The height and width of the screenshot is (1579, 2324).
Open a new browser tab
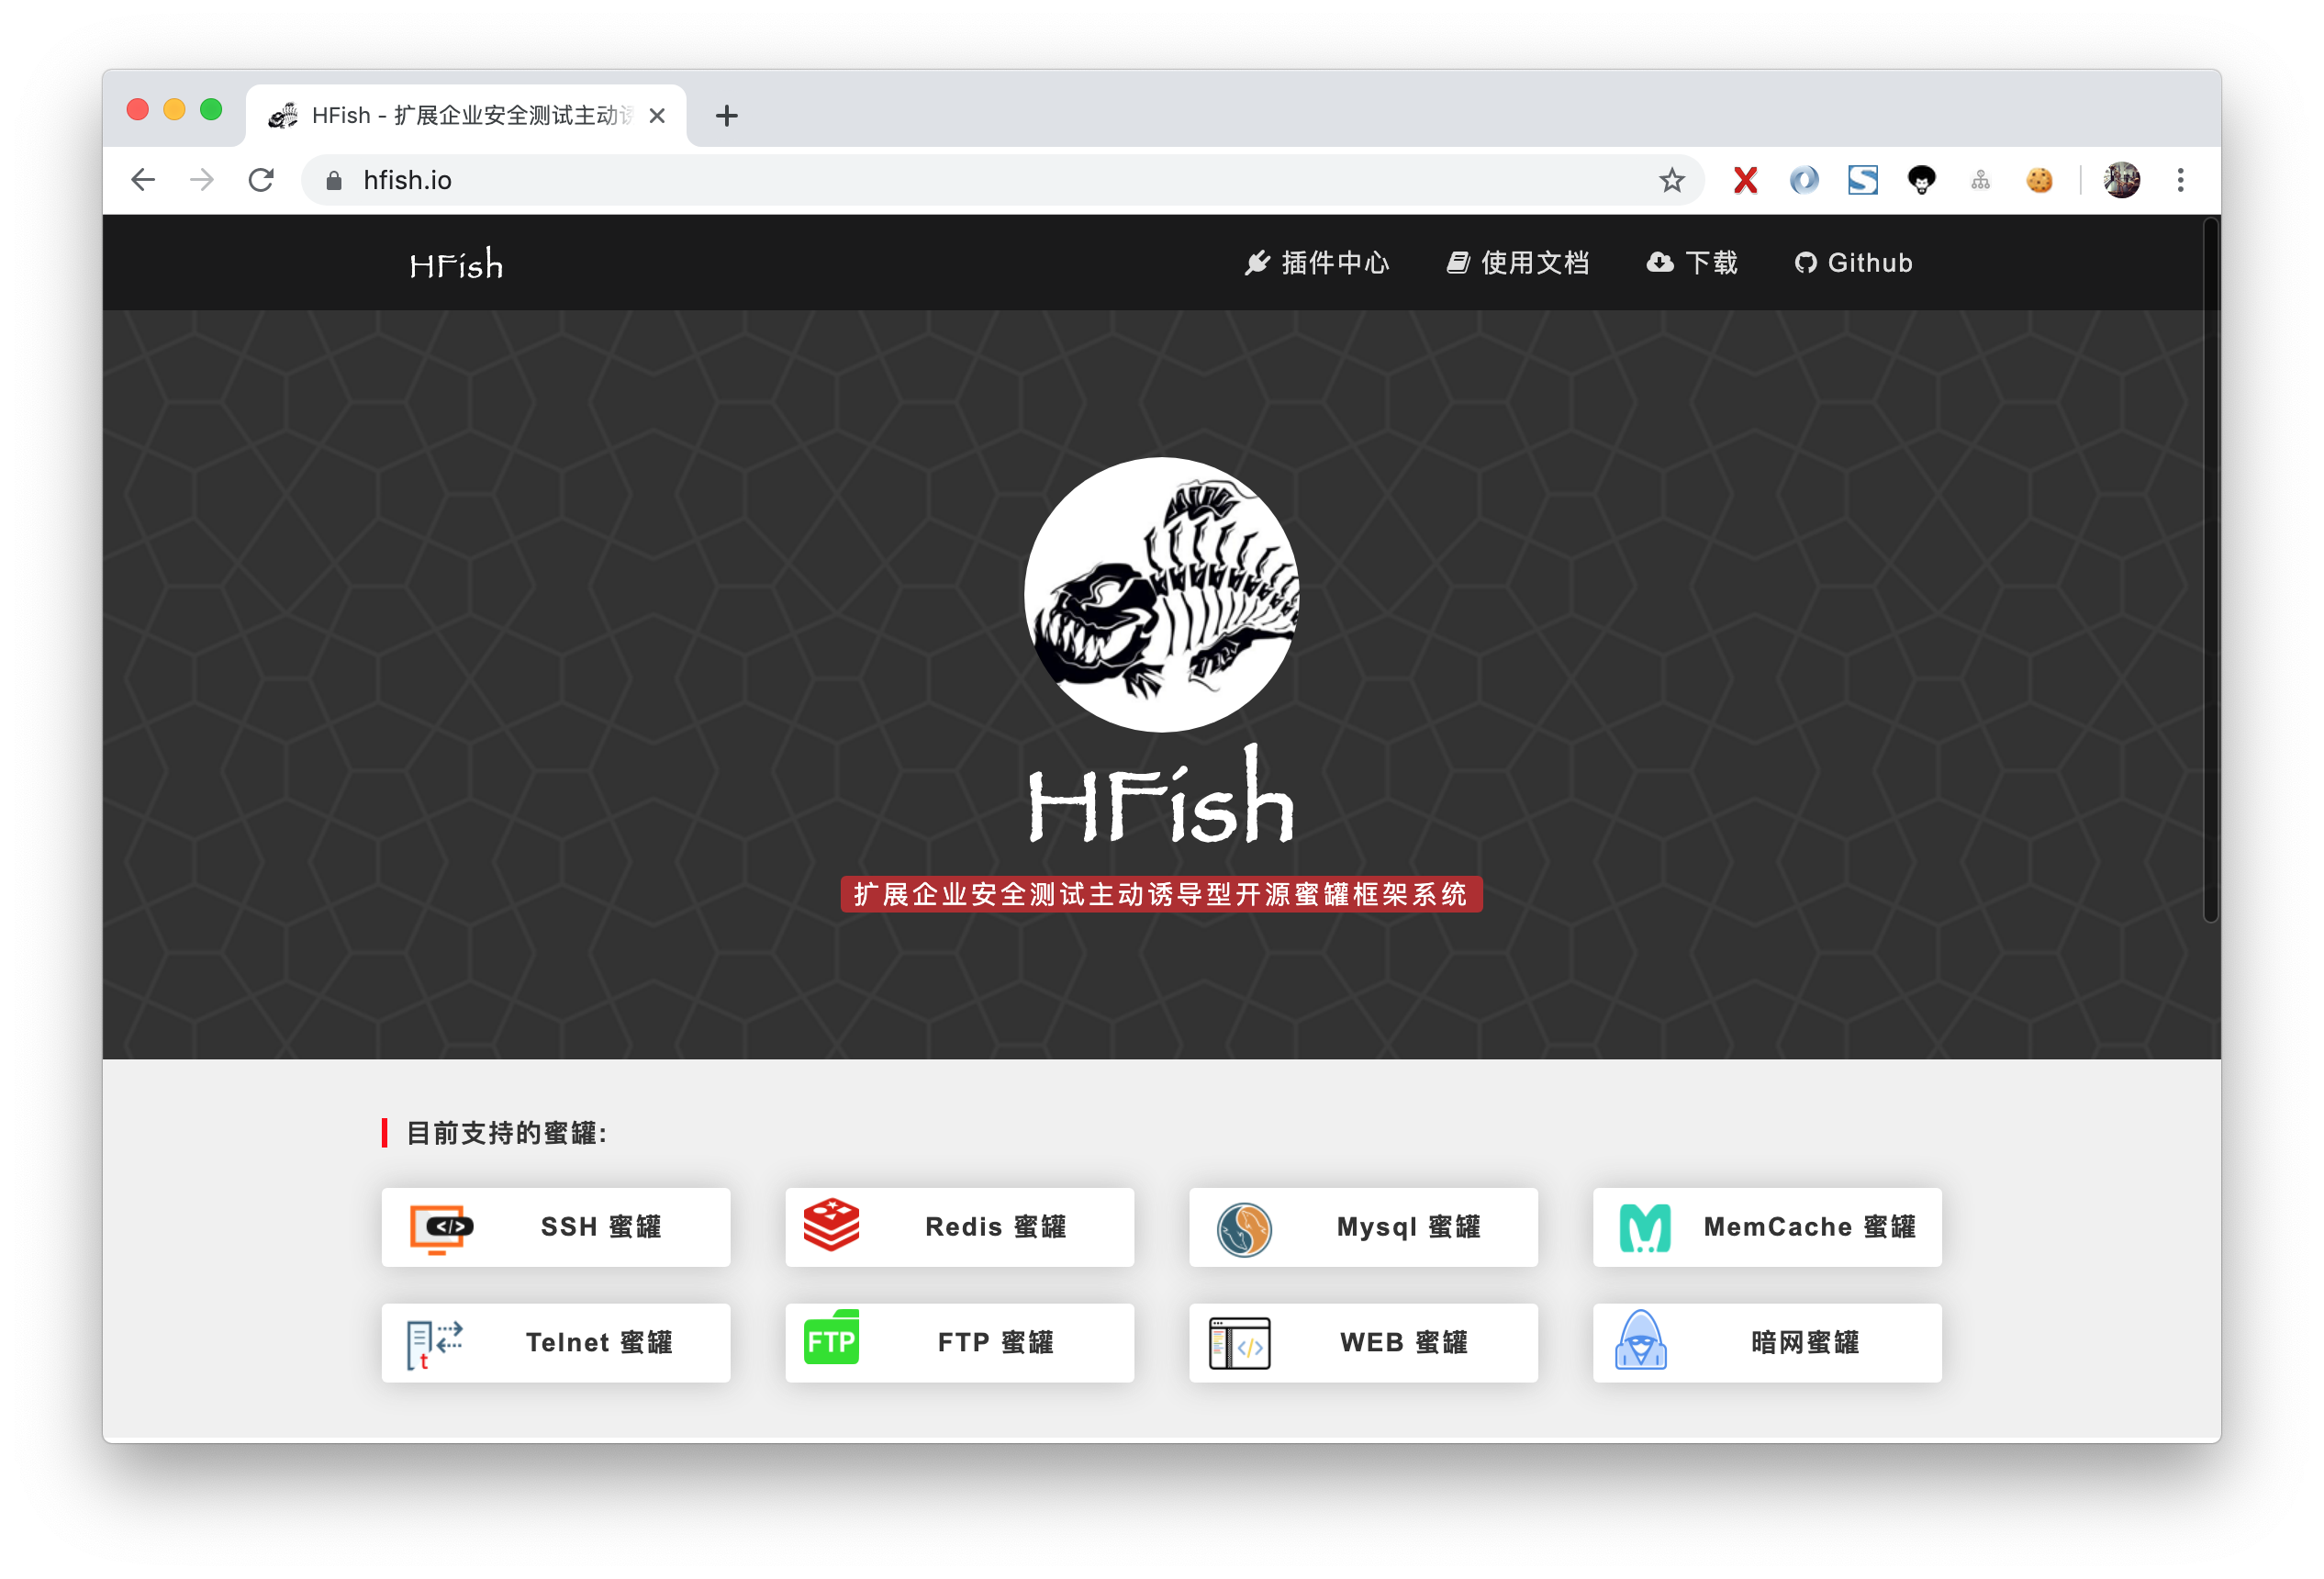pyautogui.click(x=727, y=116)
